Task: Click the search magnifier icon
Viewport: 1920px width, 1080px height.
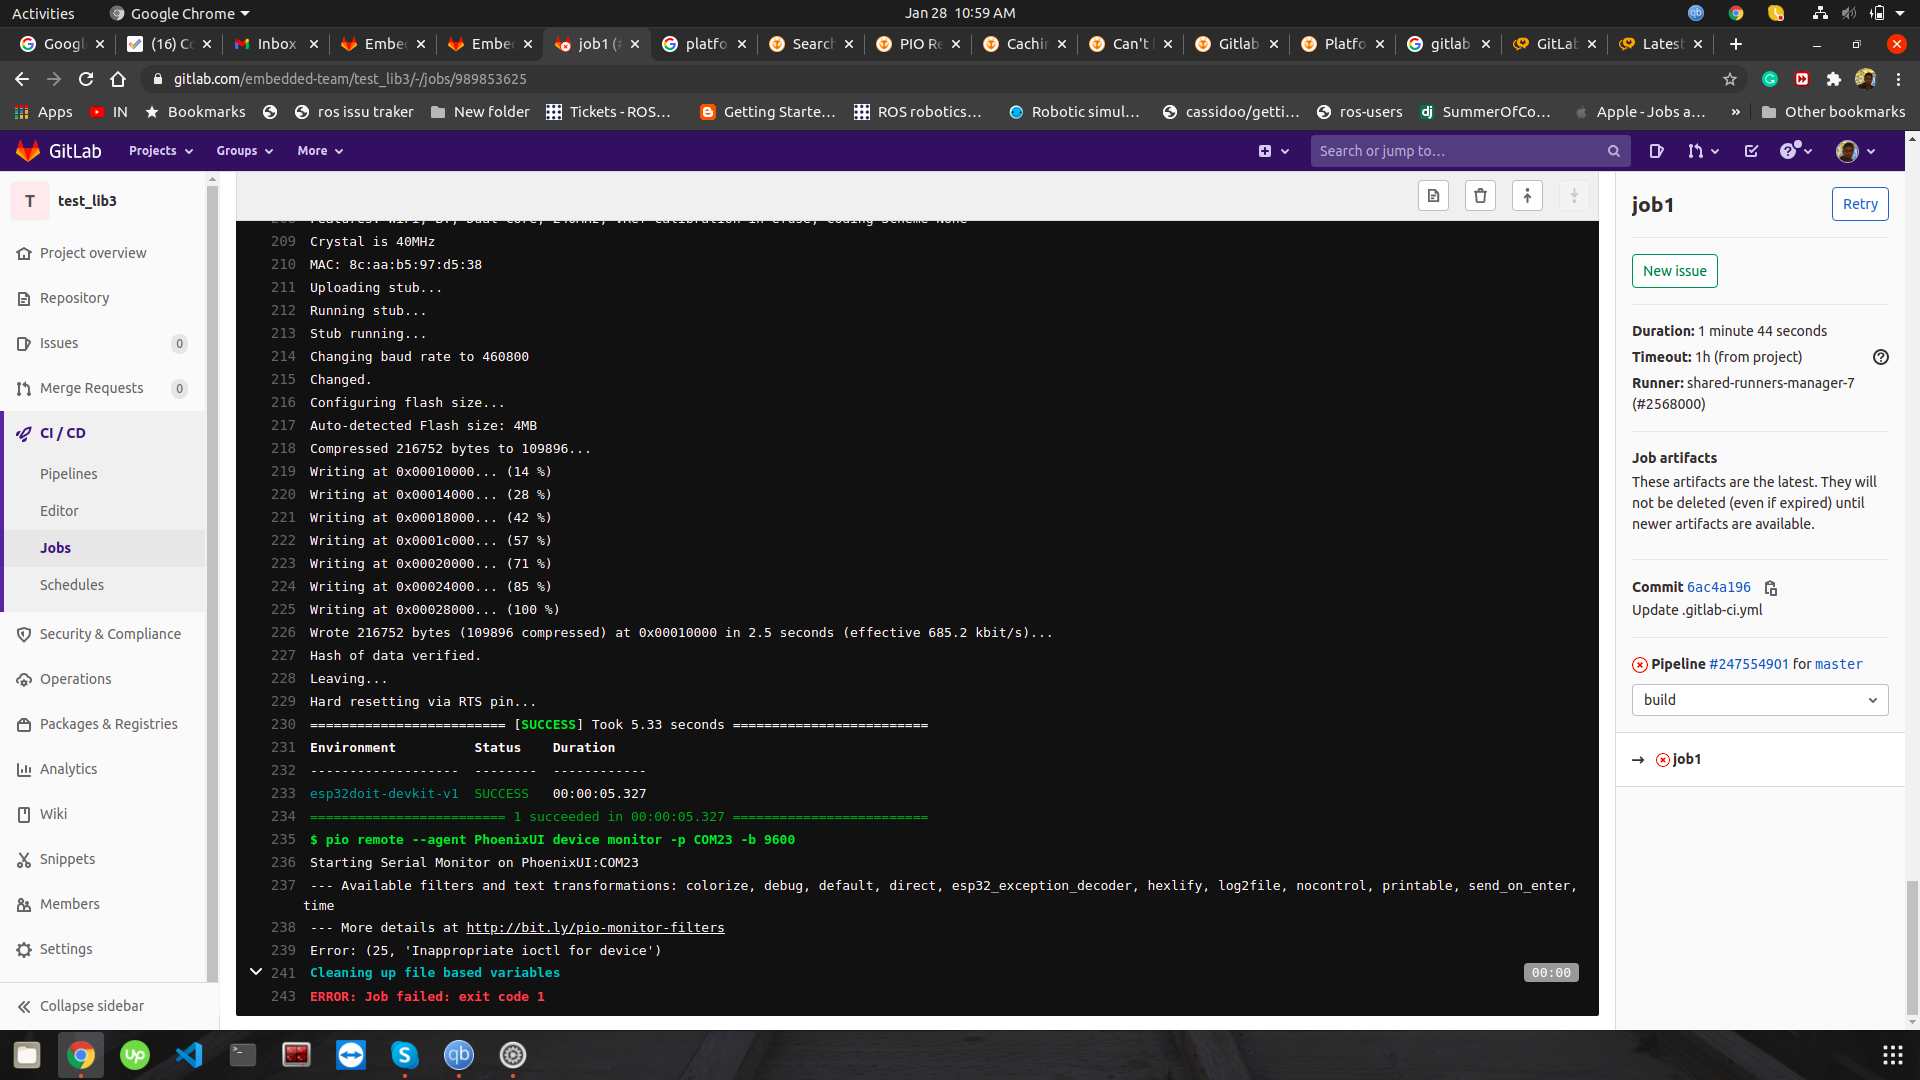Action: click(1613, 151)
